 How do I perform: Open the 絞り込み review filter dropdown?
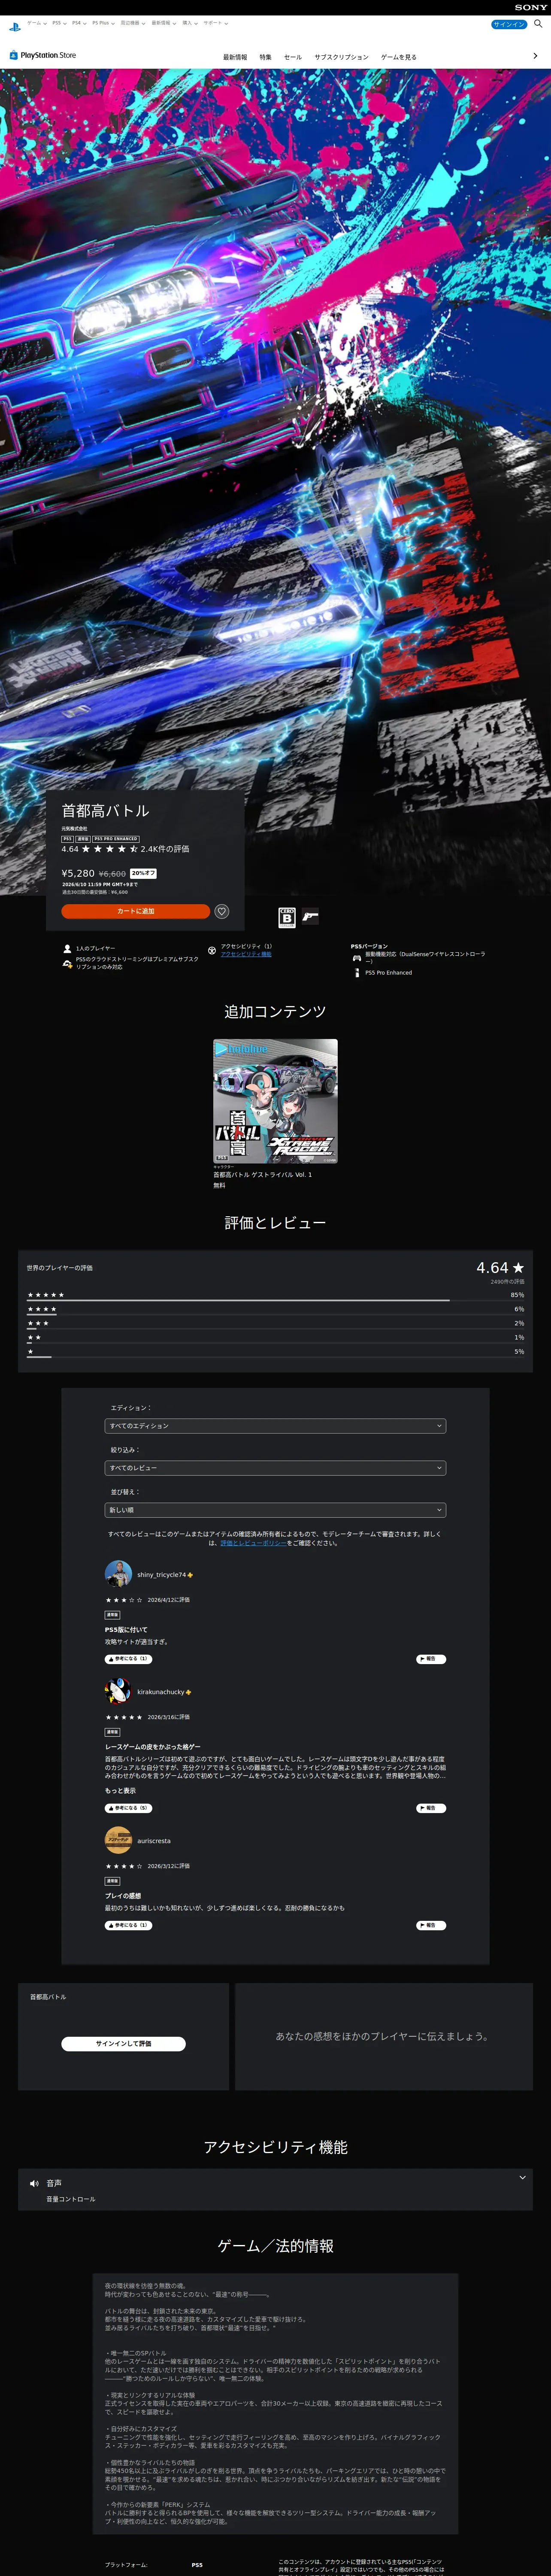[275, 1468]
